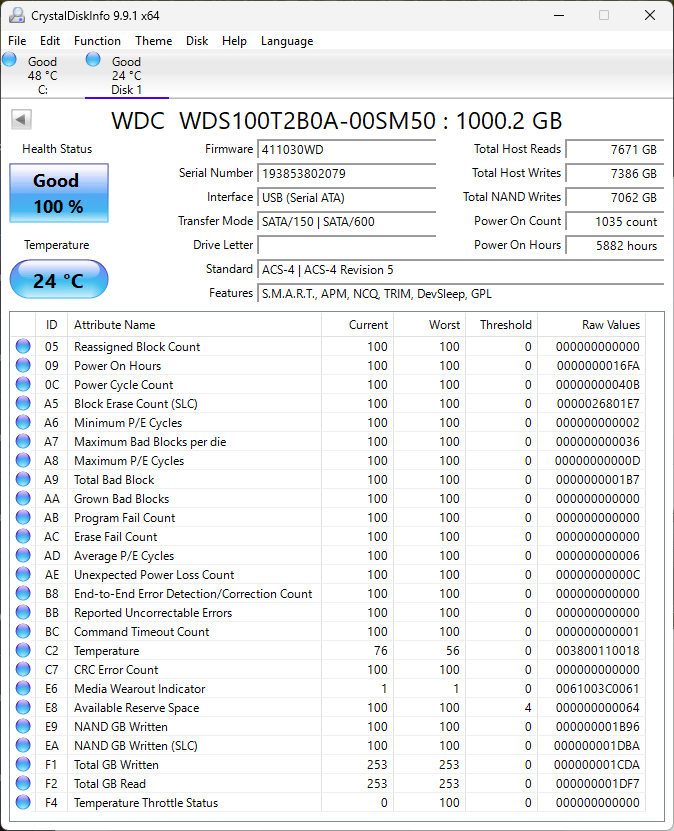This screenshot has height=831, width=674.
Task: Open the Function menu
Action: click(97, 41)
